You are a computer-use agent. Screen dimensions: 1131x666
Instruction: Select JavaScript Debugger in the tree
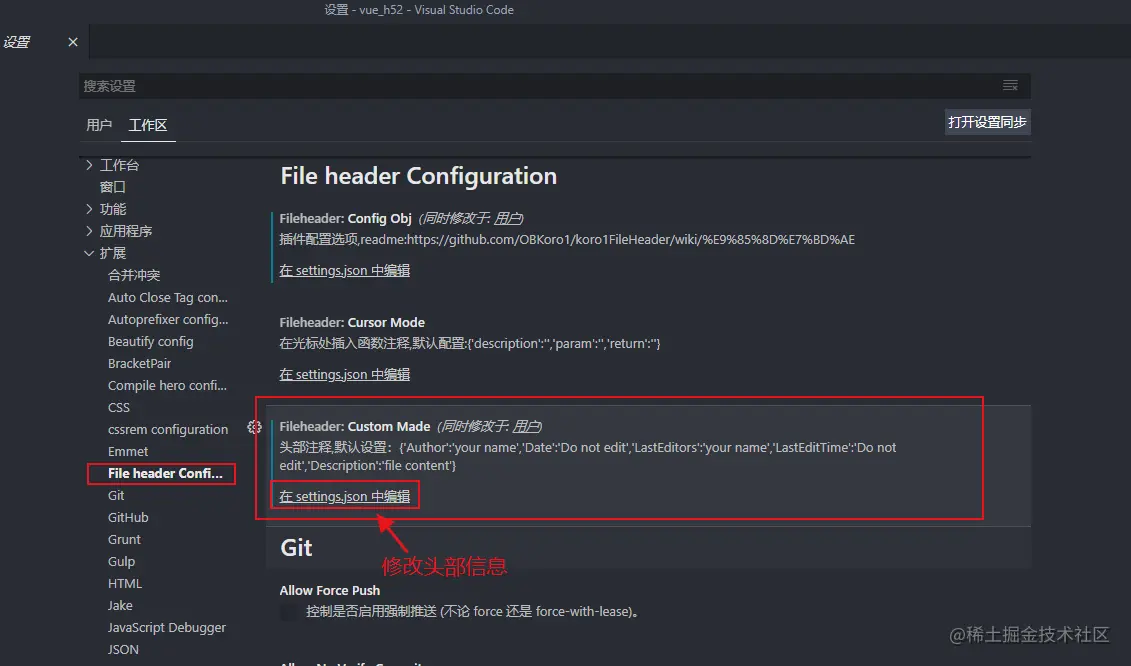167,628
